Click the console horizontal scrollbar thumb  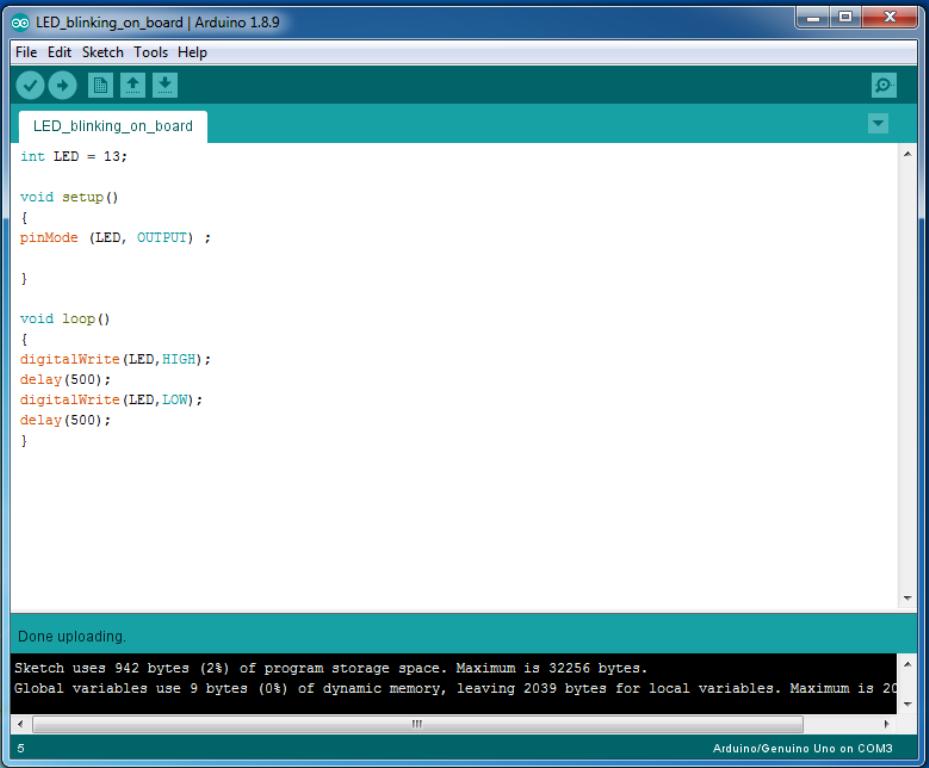coord(418,724)
